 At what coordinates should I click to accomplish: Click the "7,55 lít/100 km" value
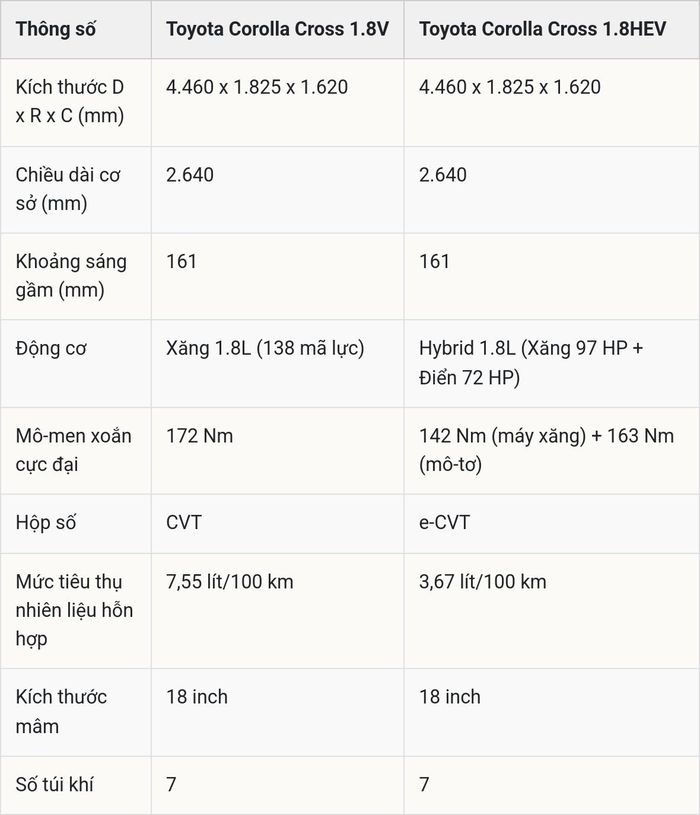(230, 582)
